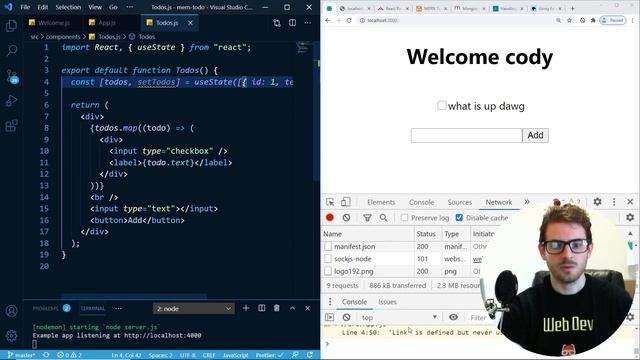Viewport: 640px width, 360px height.
Task: Create a live expression with the eye icon
Action: click(453, 317)
